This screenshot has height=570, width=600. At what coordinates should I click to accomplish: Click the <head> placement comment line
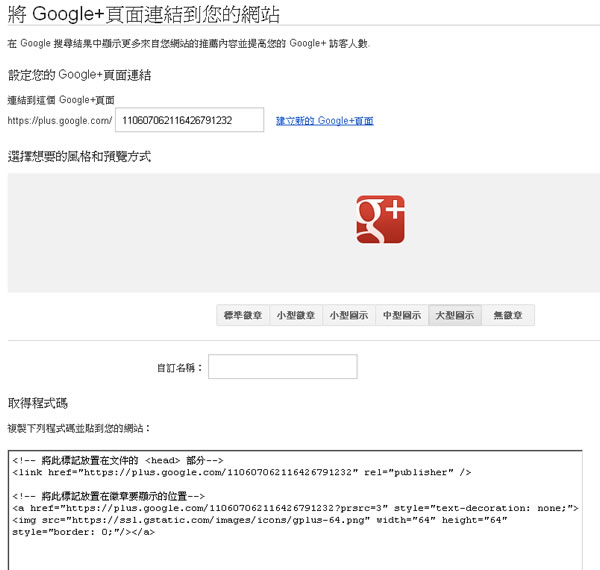[x=117, y=460]
